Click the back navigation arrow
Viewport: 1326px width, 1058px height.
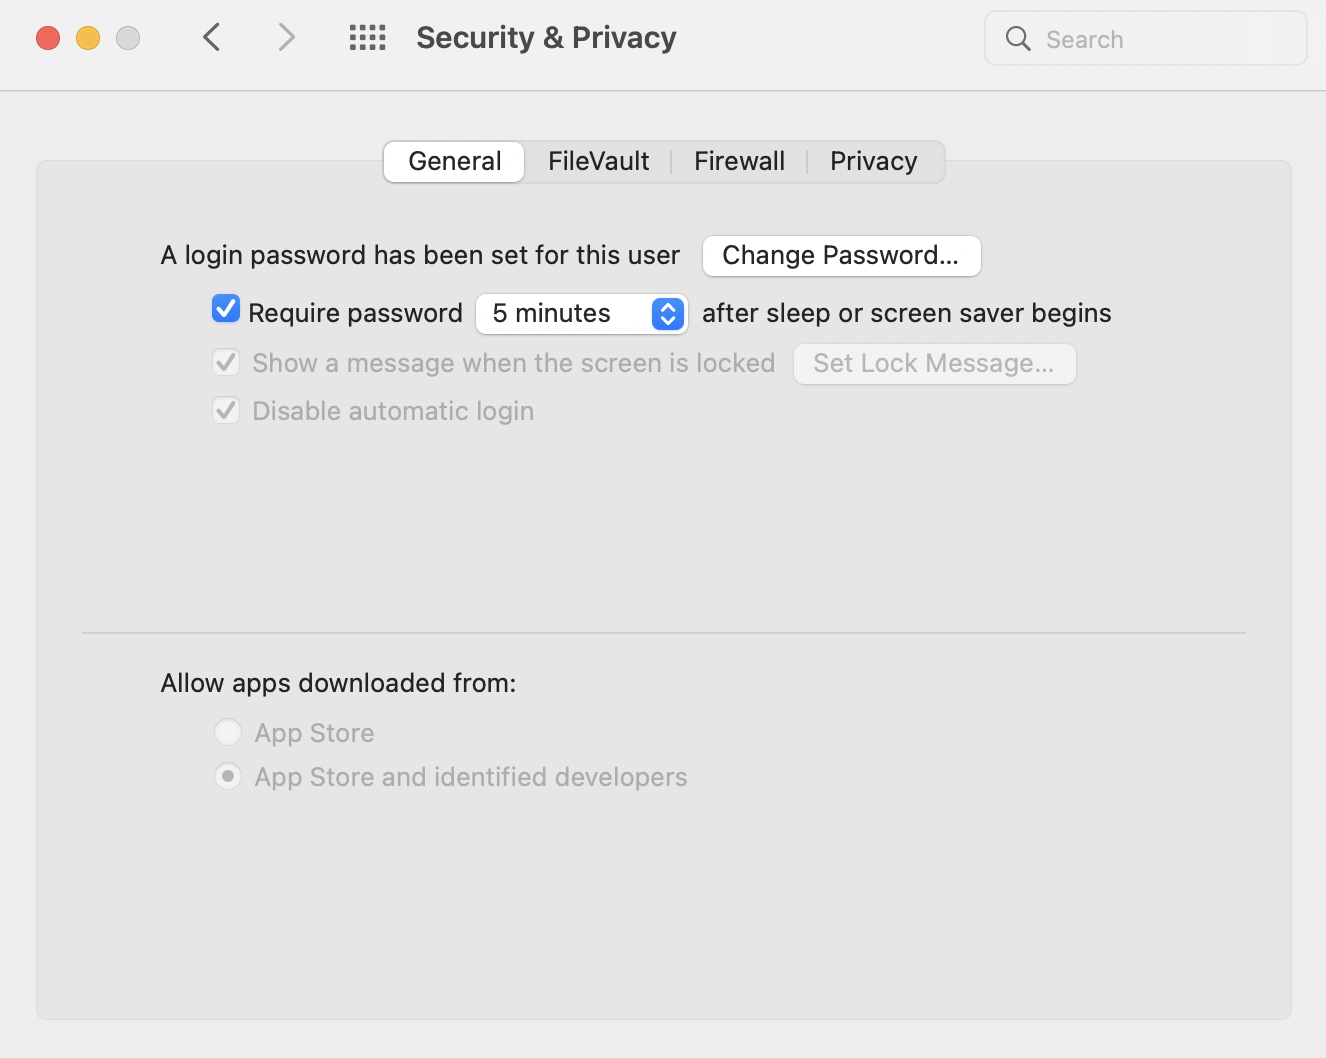tap(211, 38)
